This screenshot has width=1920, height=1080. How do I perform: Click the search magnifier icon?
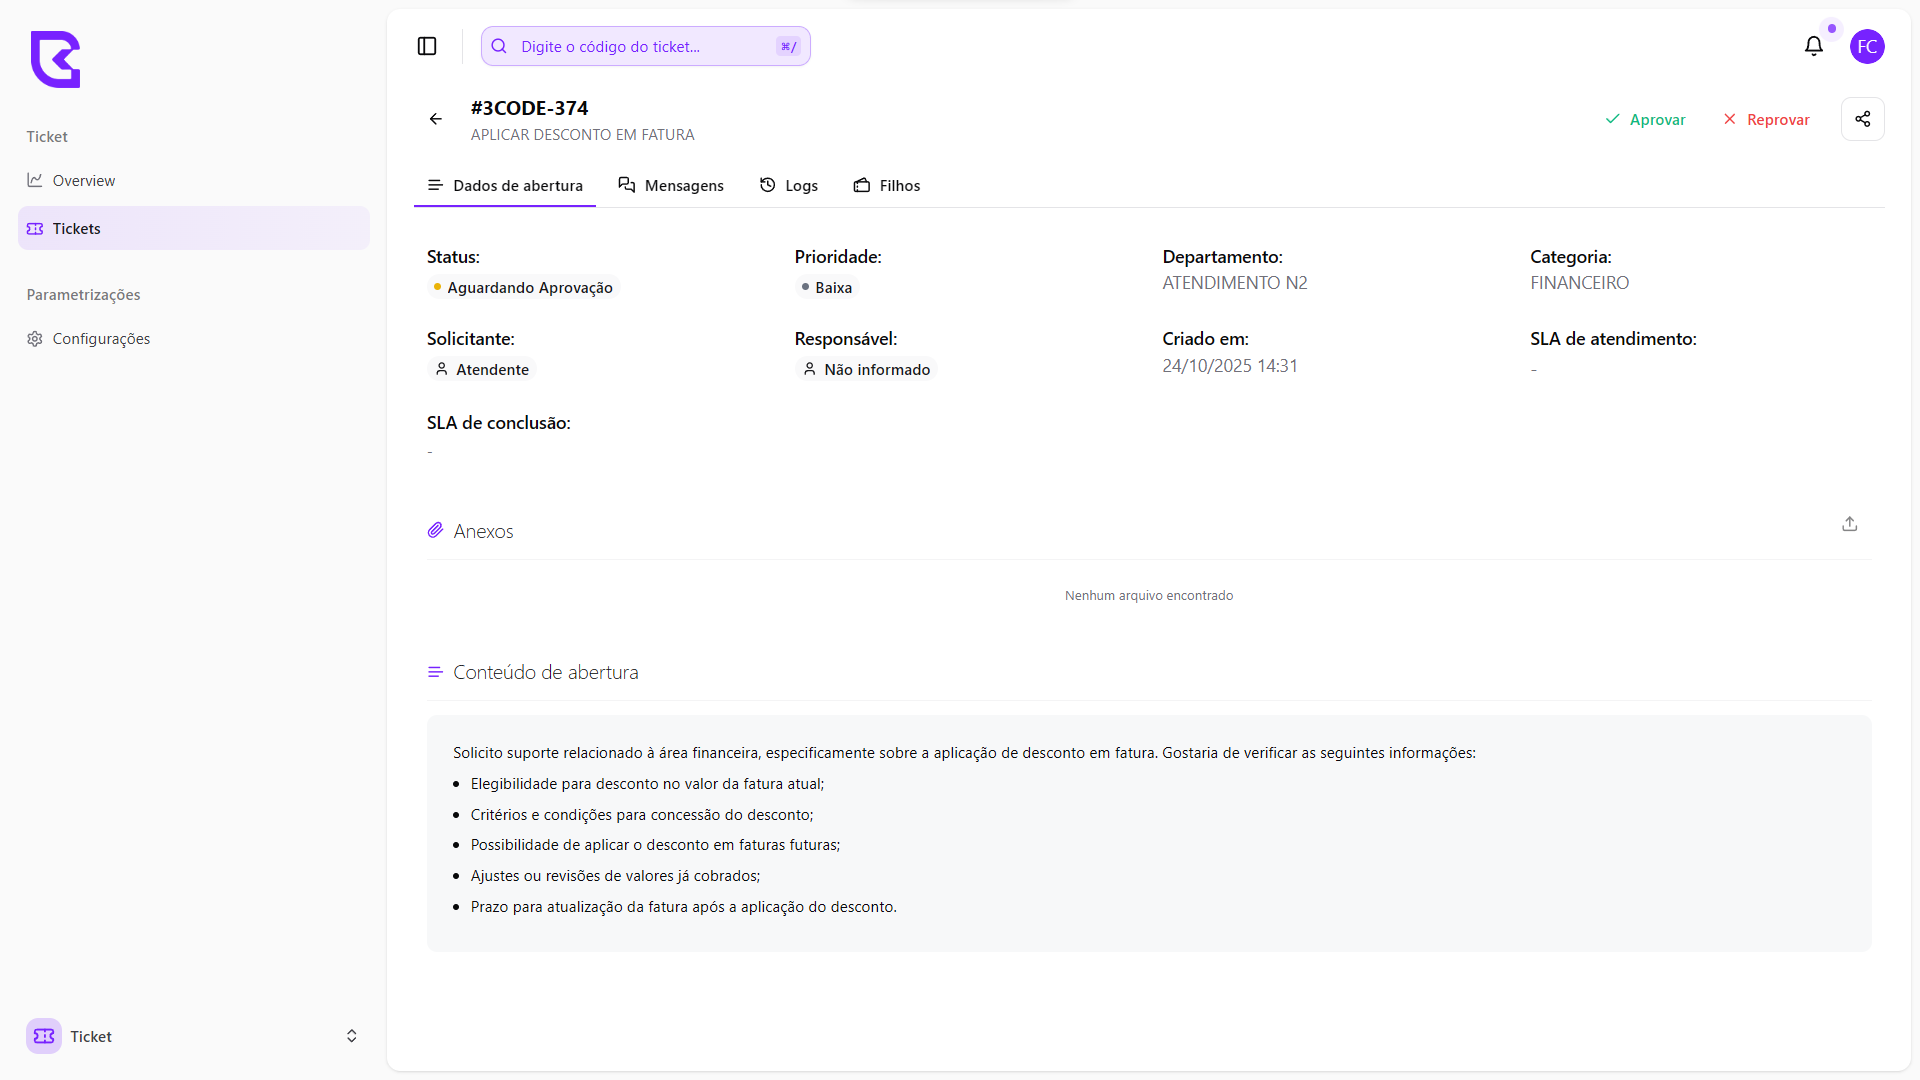point(499,46)
